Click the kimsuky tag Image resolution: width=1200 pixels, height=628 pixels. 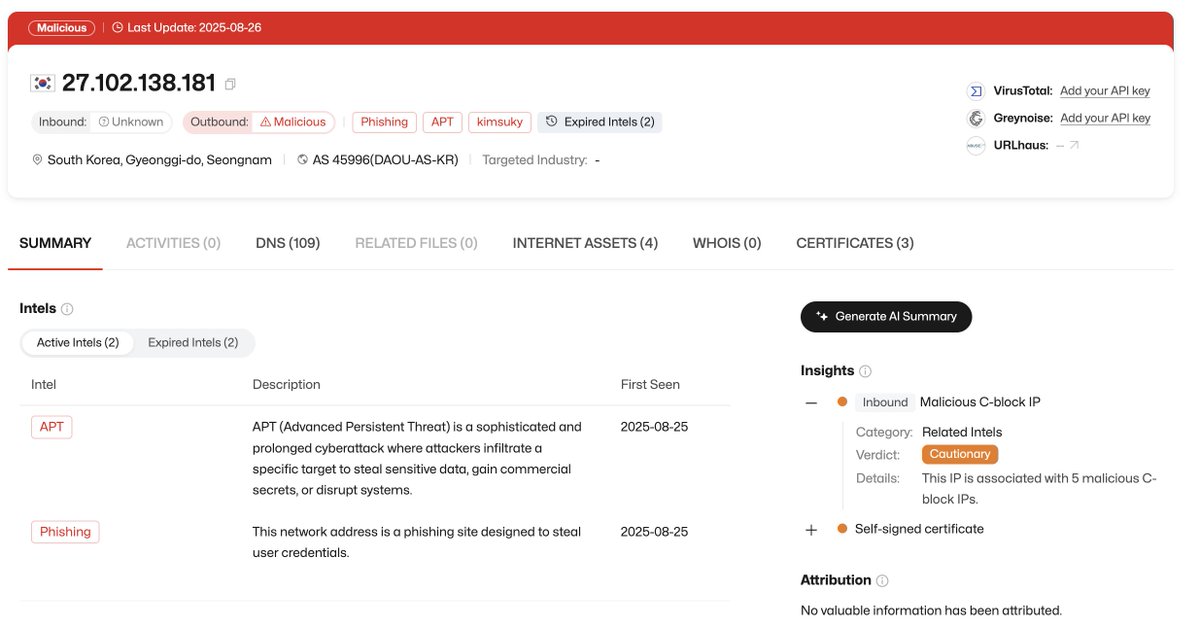[499, 122]
